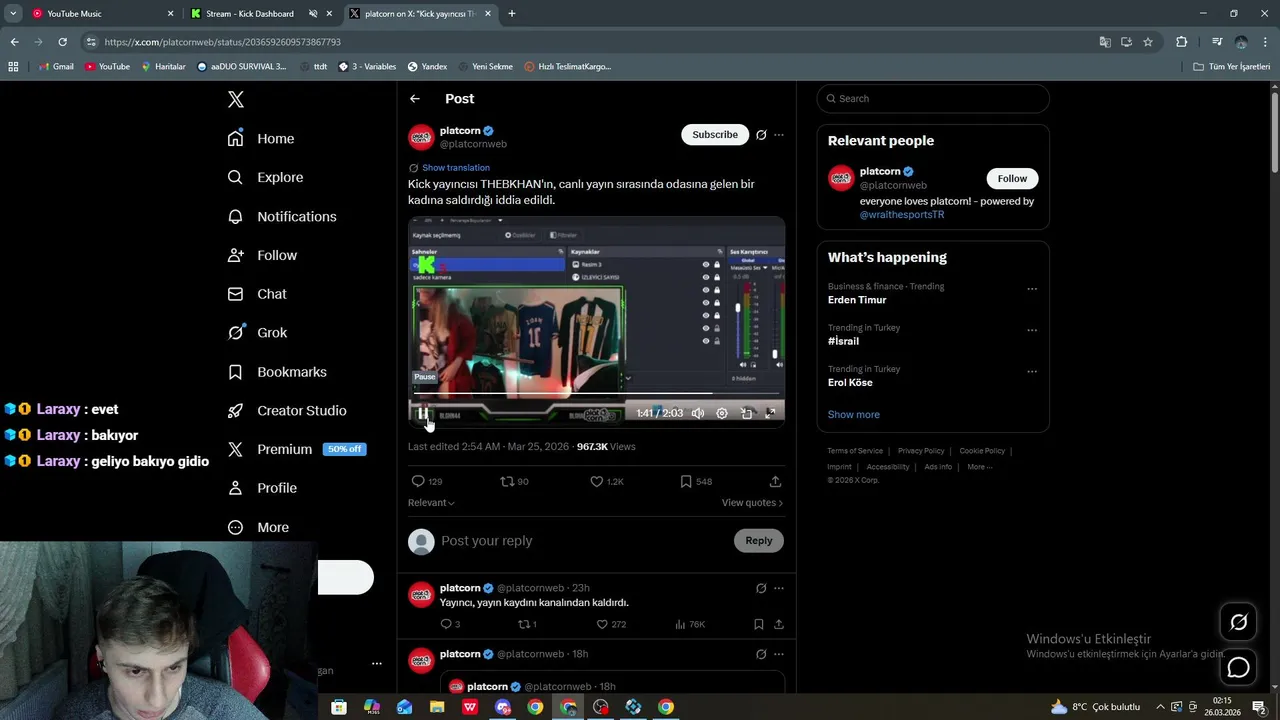Open File Explorer in the taskbar
This screenshot has width=1280, height=720.
coord(437,707)
